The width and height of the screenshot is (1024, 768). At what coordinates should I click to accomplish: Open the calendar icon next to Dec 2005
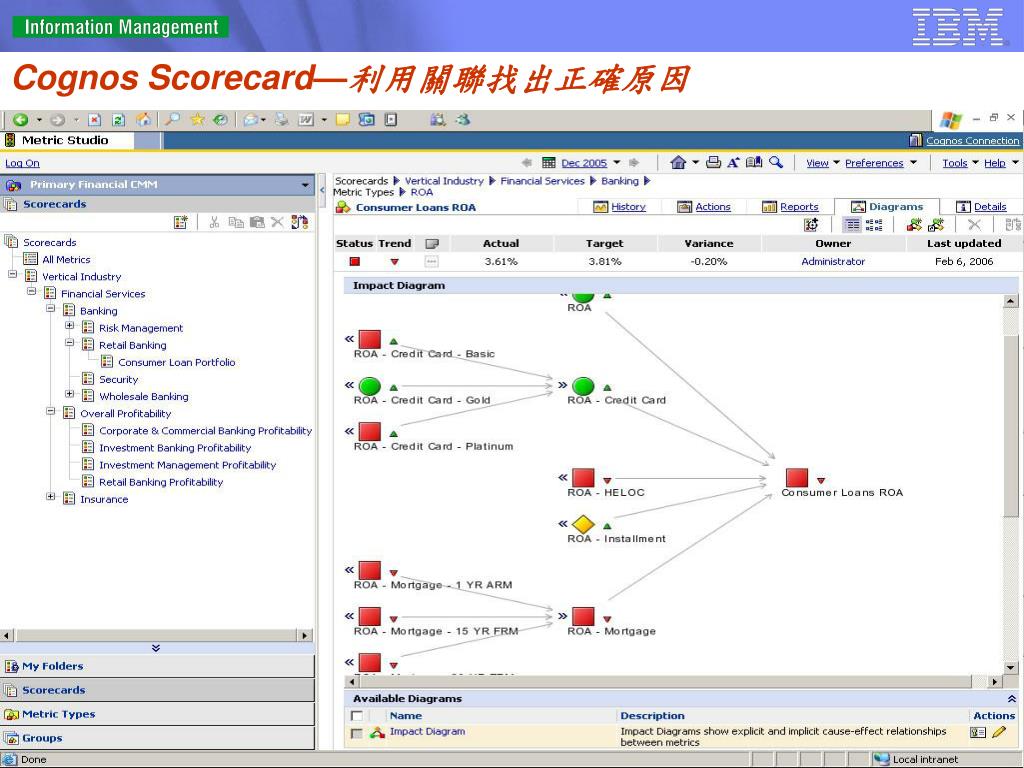point(549,163)
